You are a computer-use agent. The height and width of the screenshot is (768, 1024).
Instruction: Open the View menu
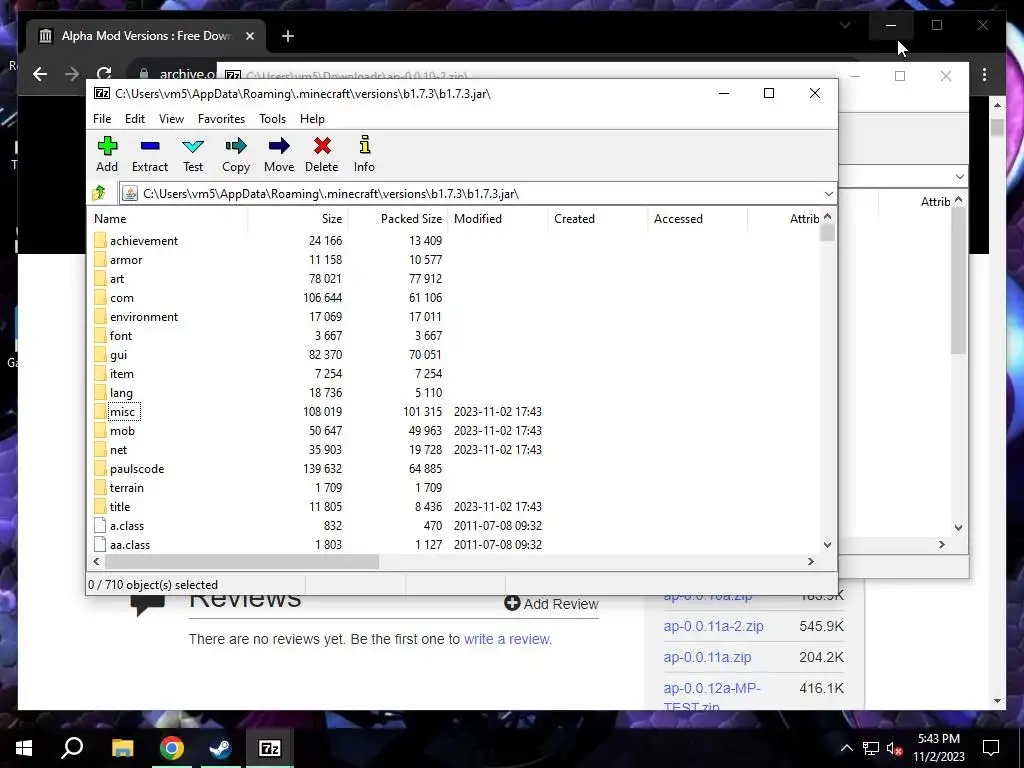click(171, 119)
